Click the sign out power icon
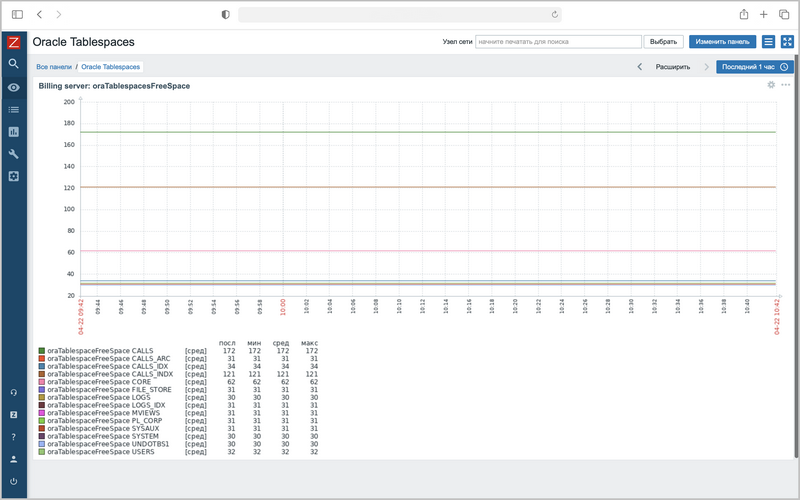 [x=14, y=481]
